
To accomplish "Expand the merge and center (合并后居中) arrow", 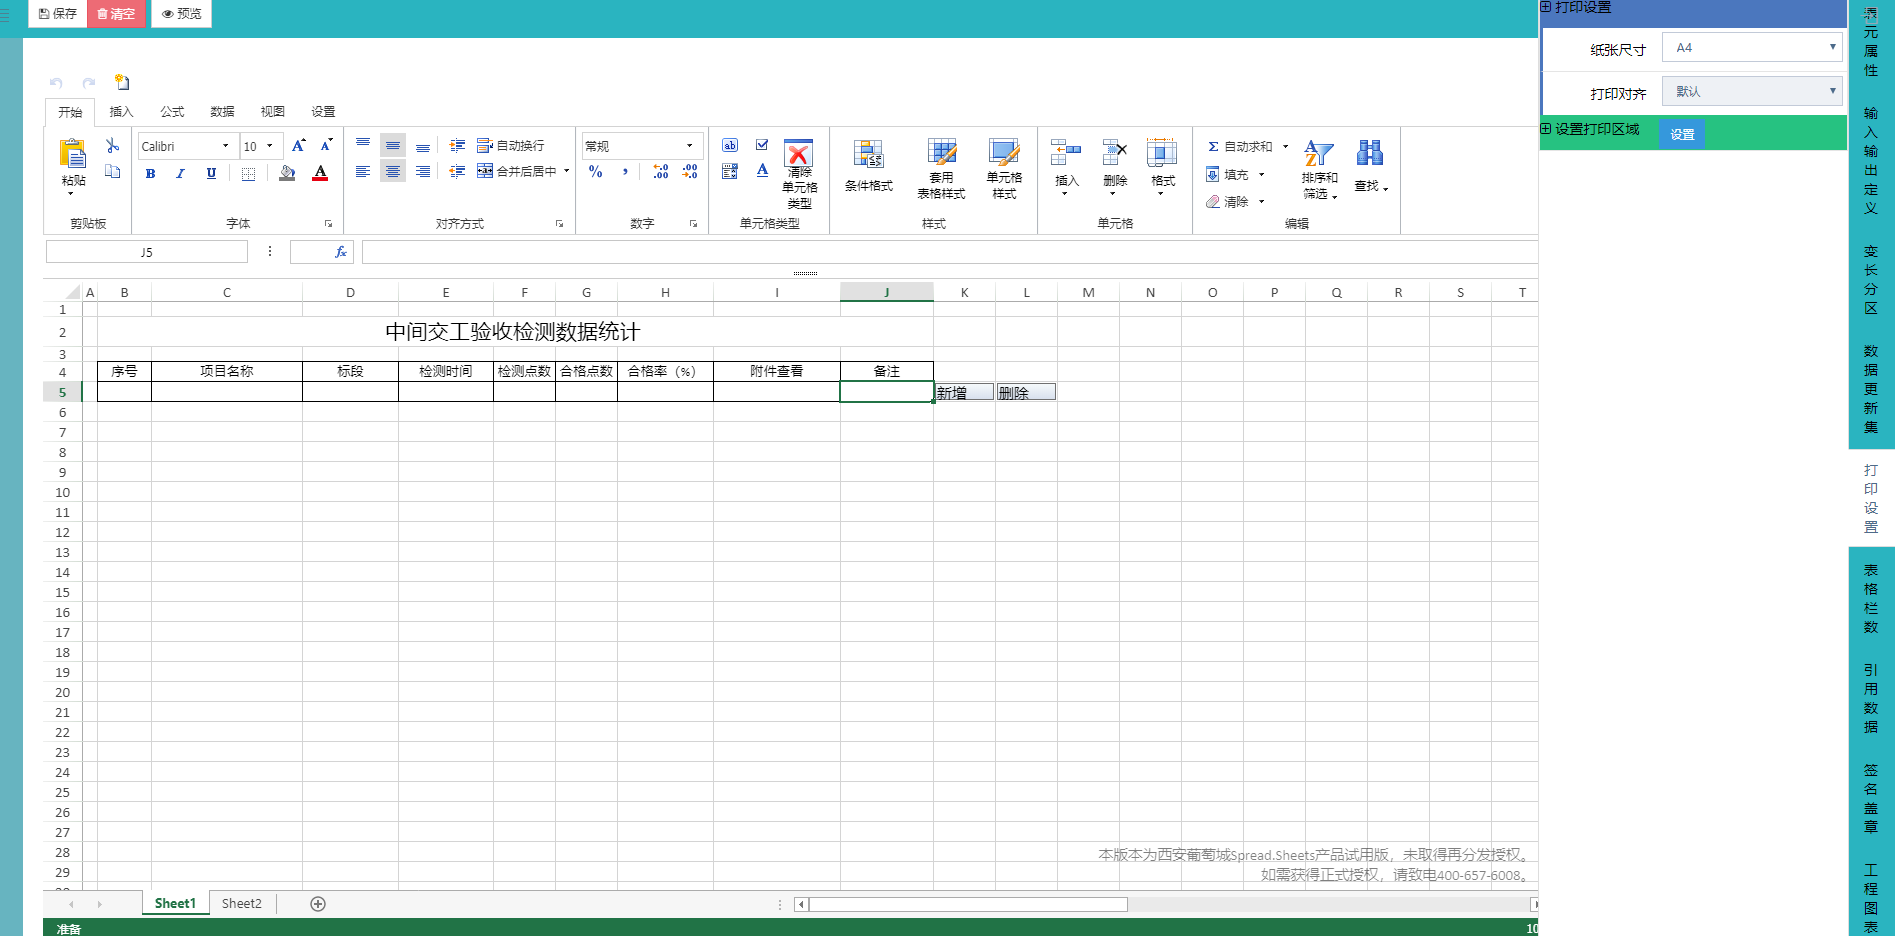I will pos(567,172).
